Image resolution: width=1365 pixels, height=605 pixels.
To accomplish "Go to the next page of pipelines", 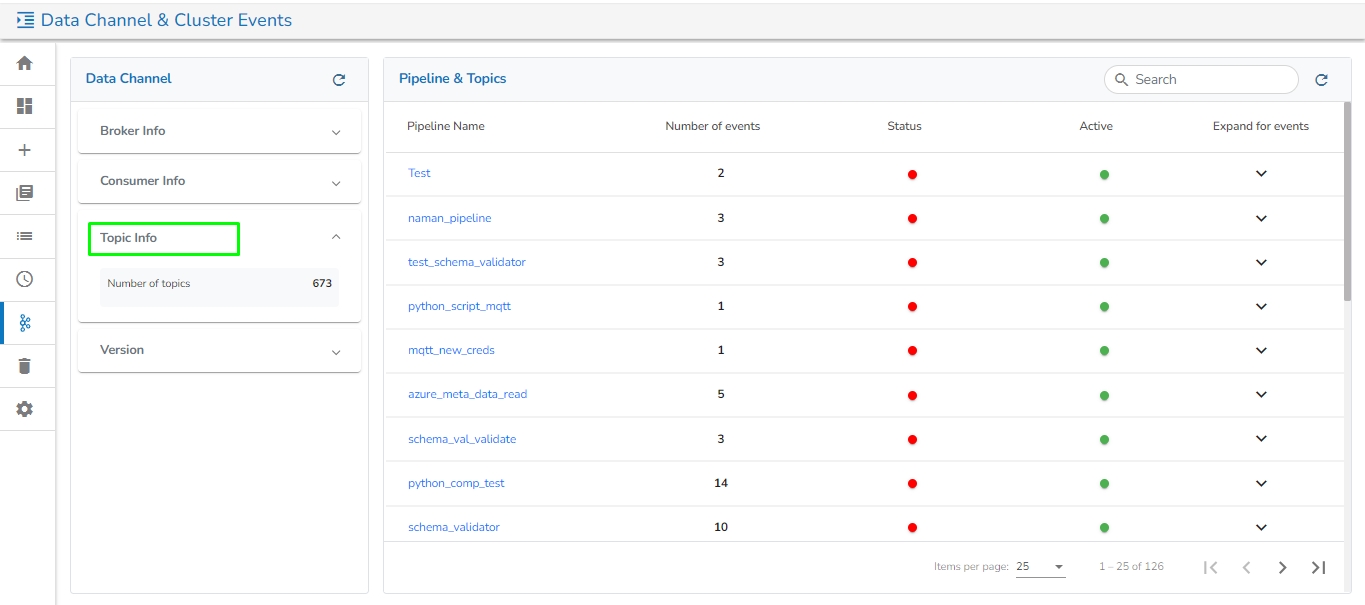I will [x=1282, y=567].
